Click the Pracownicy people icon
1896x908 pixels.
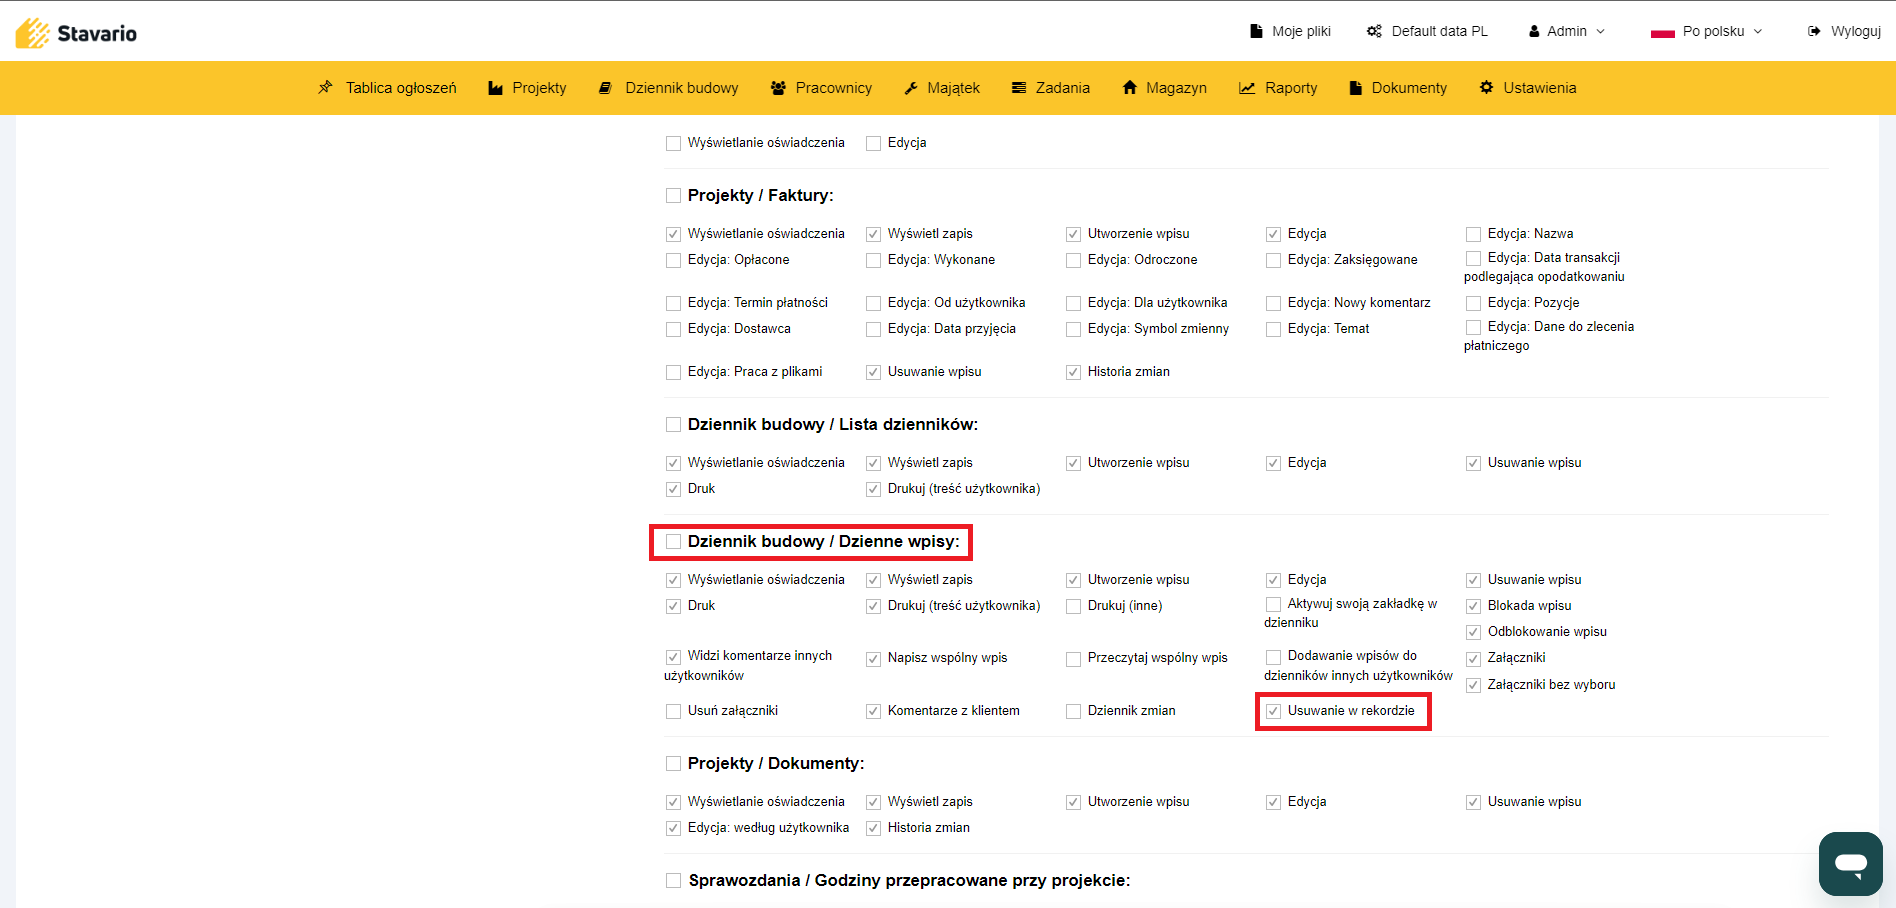coord(778,88)
